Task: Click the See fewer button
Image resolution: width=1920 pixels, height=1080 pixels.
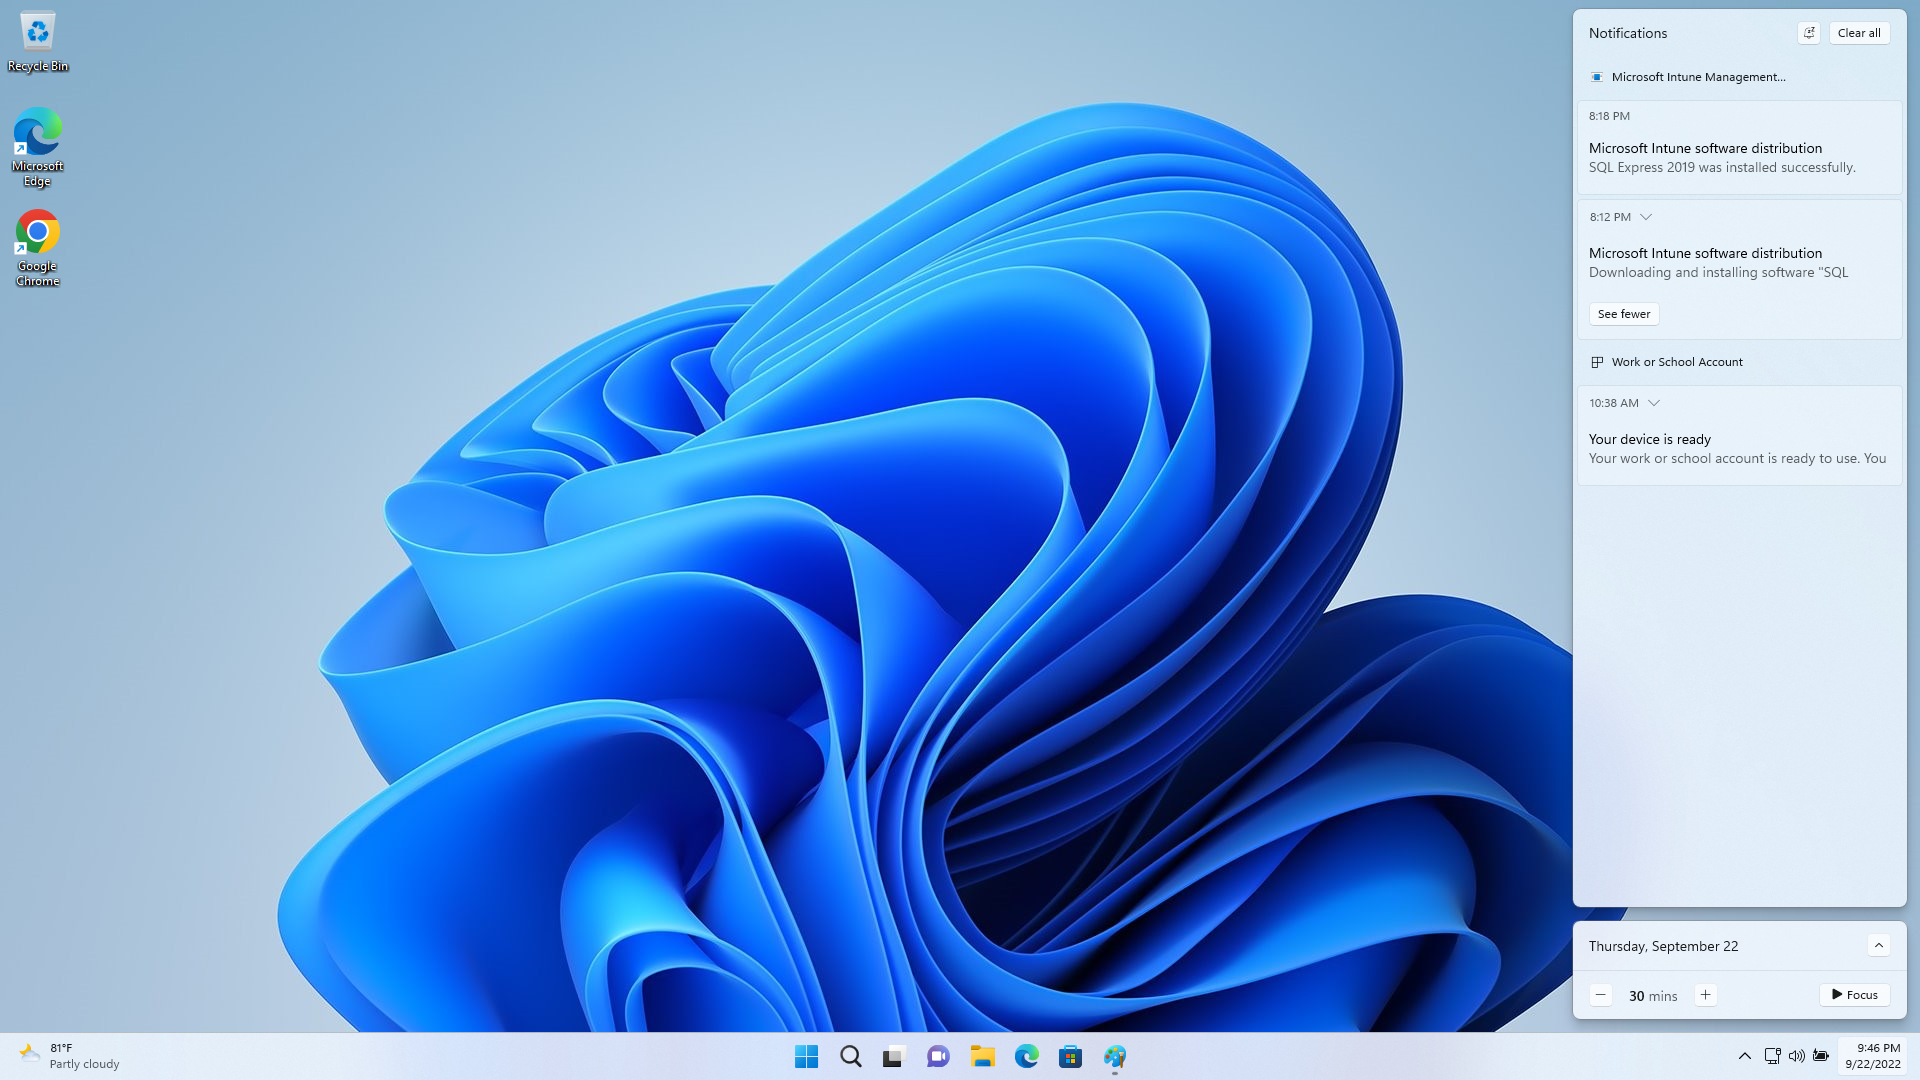Action: pos(1624,314)
